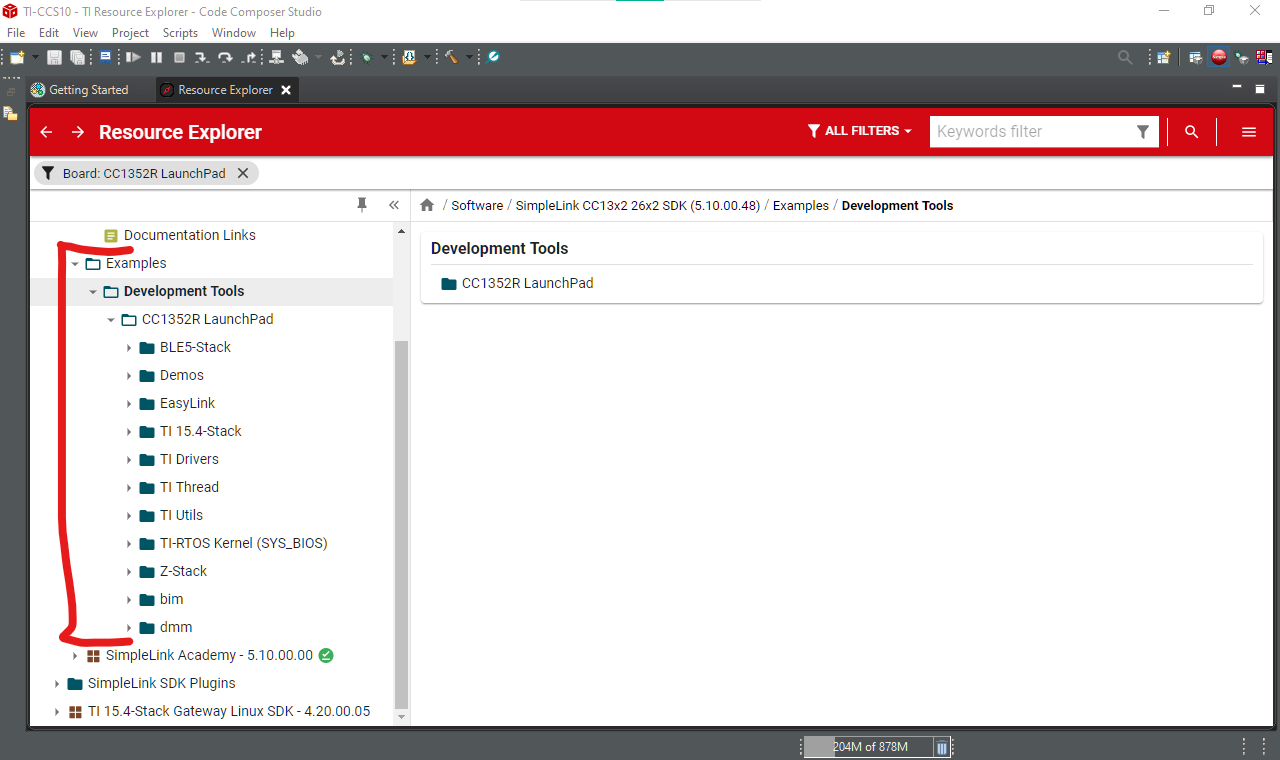Open the Help menu
1280x760 pixels.
point(282,33)
